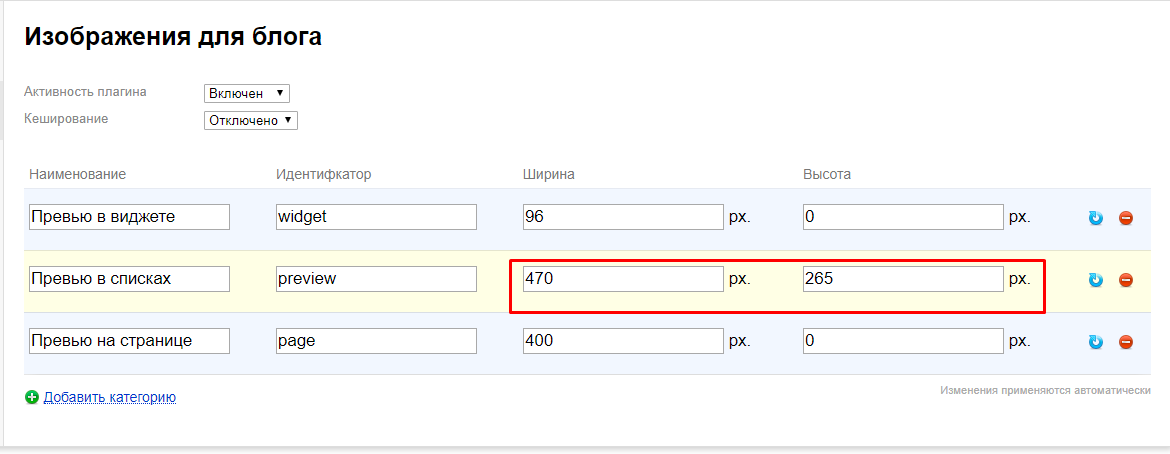Click refresh icon in page row

click(x=1096, y=342)
